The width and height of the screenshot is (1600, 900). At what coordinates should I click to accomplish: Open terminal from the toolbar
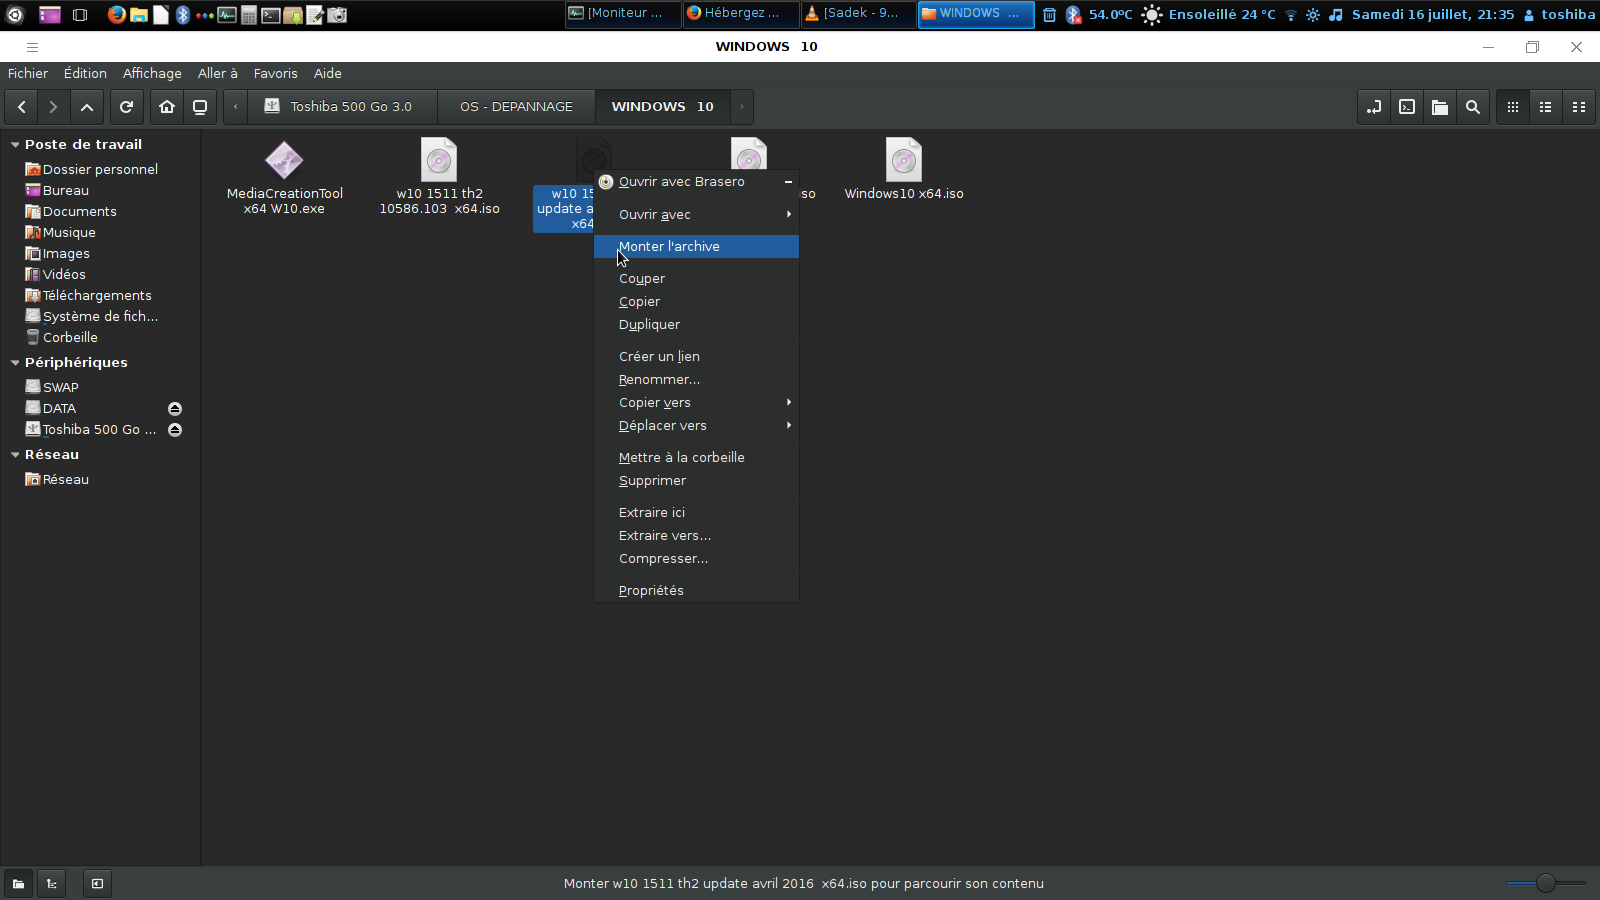1407,107
